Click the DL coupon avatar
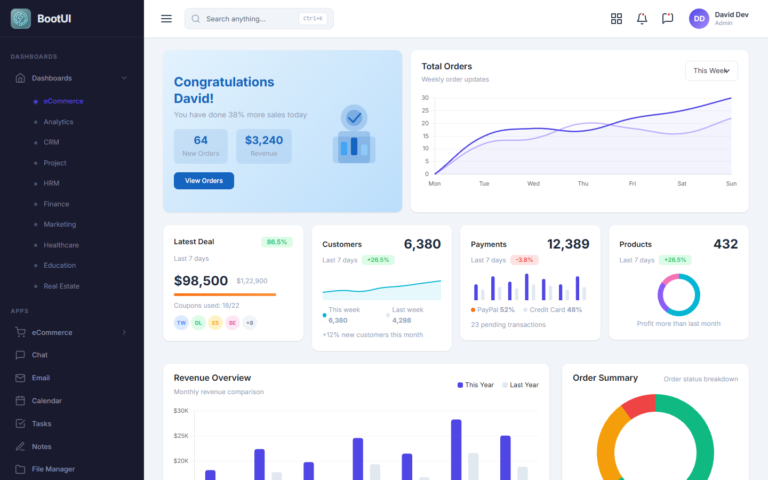This screenshot has height=480, width=768. point(198,323)
